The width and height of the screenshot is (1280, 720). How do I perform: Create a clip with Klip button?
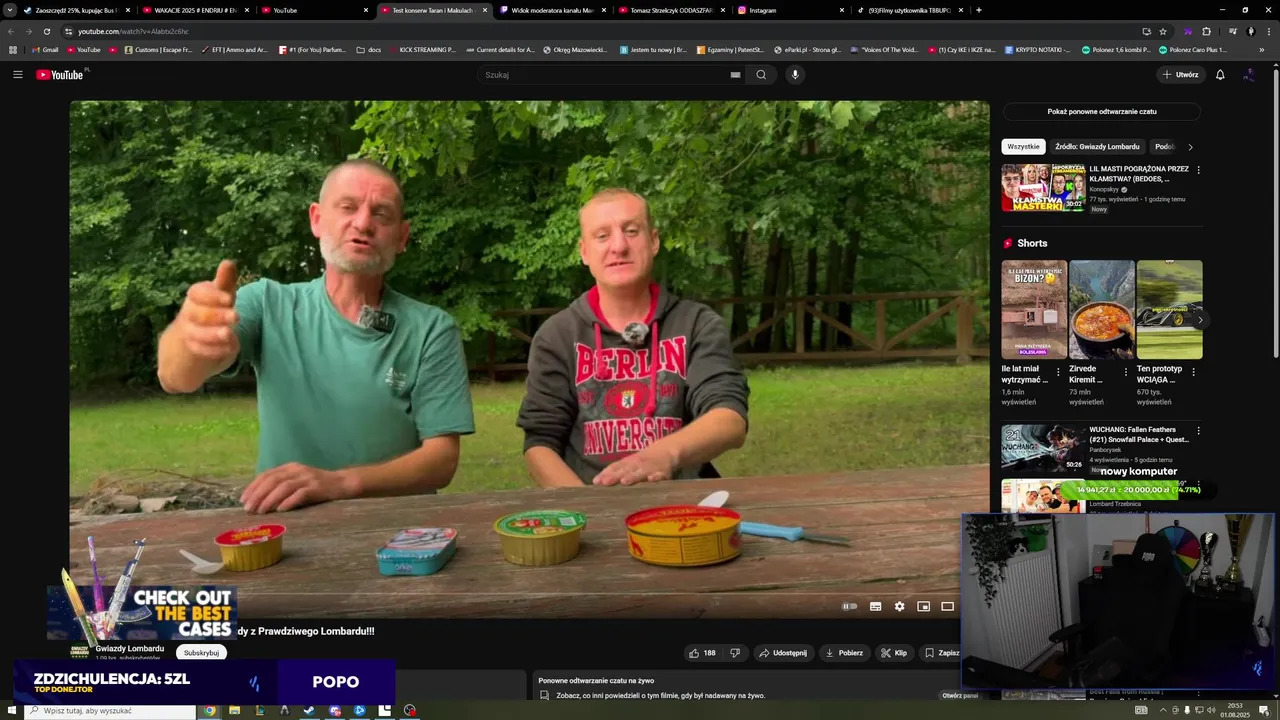pos(894,653)
